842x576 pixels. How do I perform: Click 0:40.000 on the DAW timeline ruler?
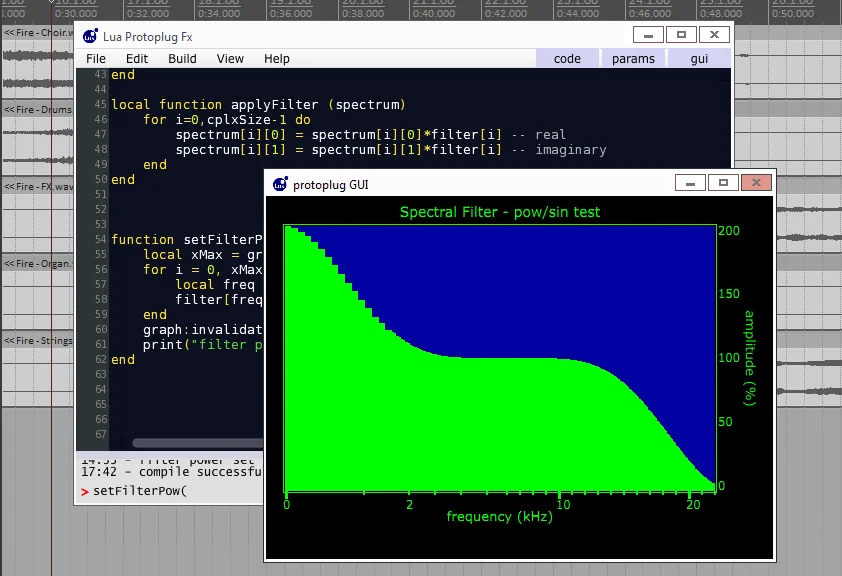pyautogui.click(x=434, y=13)
